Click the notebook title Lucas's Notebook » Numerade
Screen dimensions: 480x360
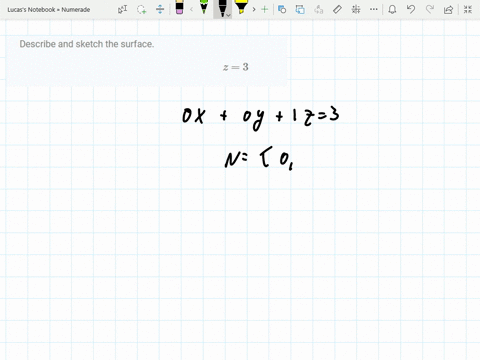pyautogui.click(x=49, y=10)
